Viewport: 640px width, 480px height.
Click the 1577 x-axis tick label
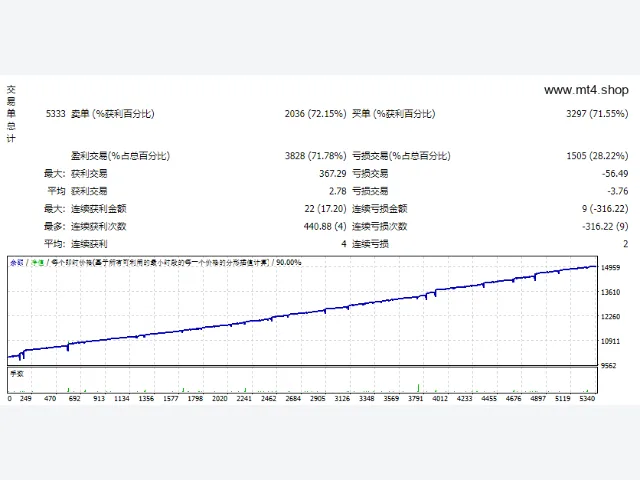tap(171, 398)
